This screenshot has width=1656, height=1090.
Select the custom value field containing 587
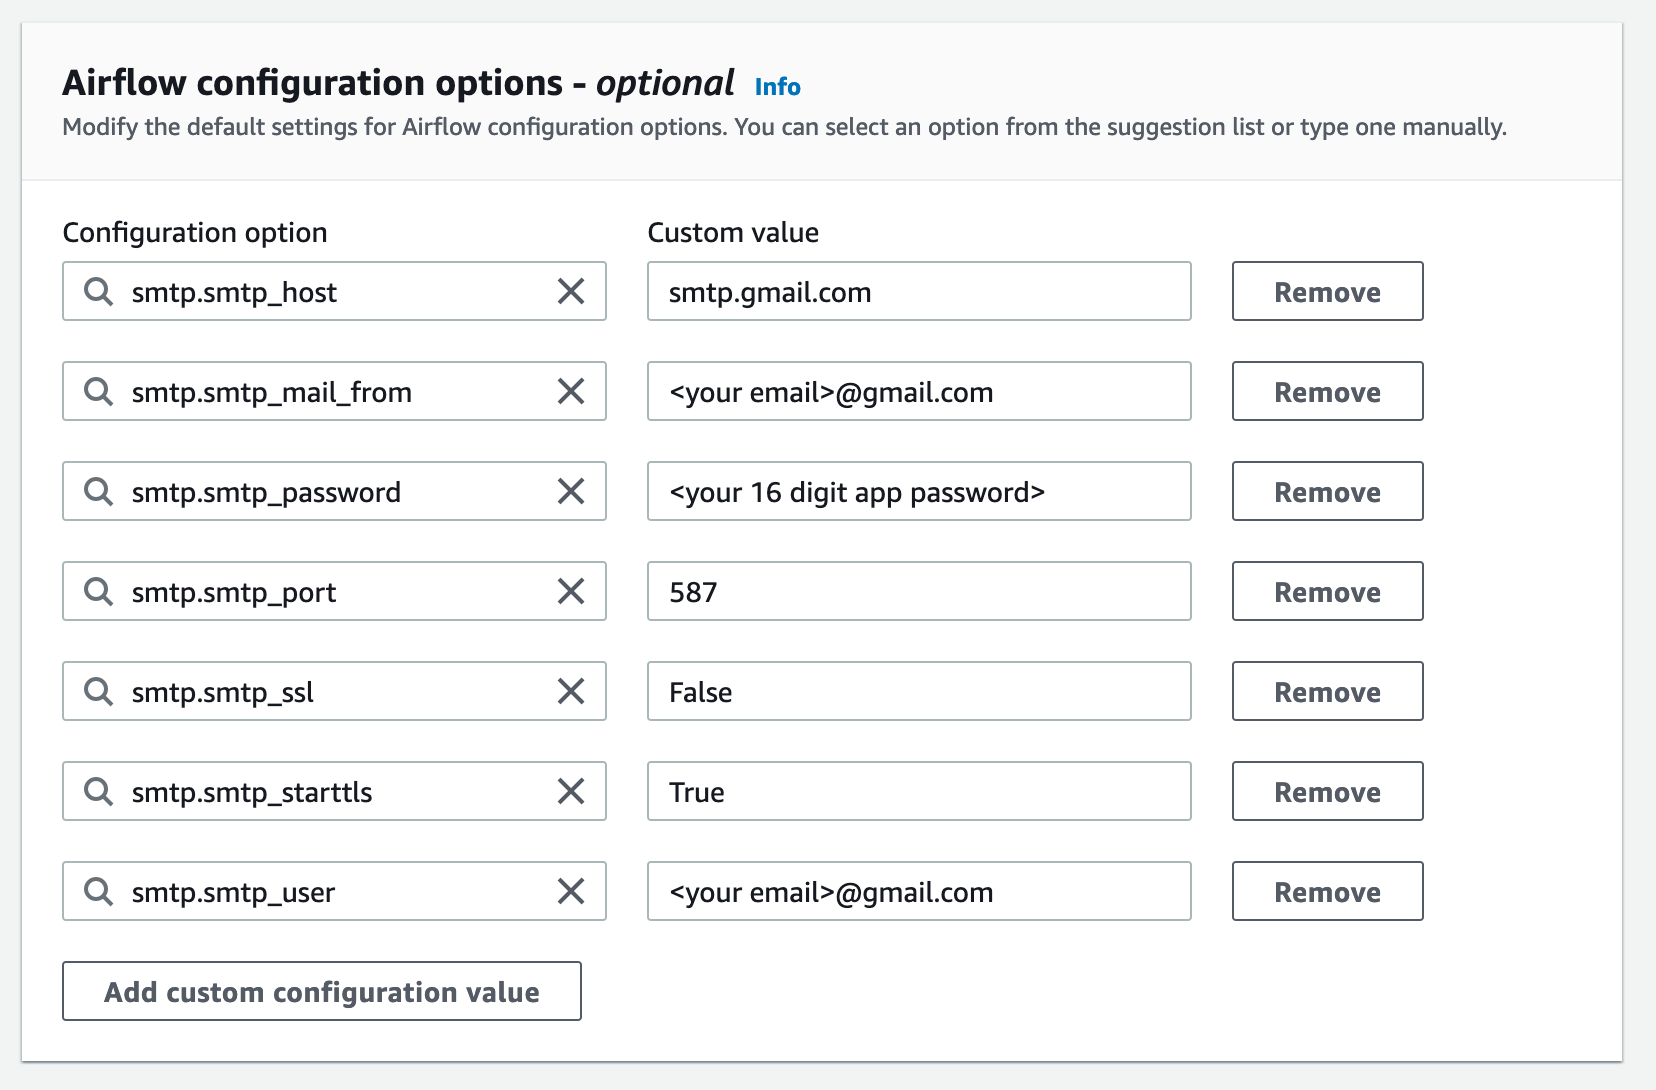(x=918, y=591)
